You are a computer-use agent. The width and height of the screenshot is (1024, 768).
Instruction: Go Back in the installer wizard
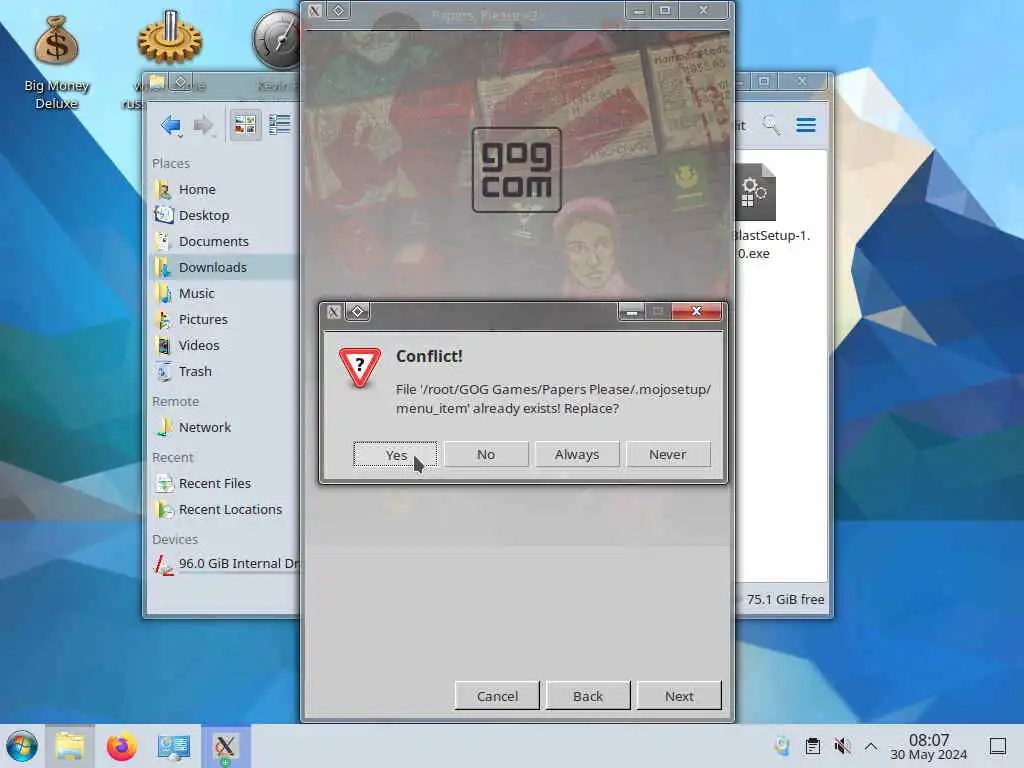588,696
